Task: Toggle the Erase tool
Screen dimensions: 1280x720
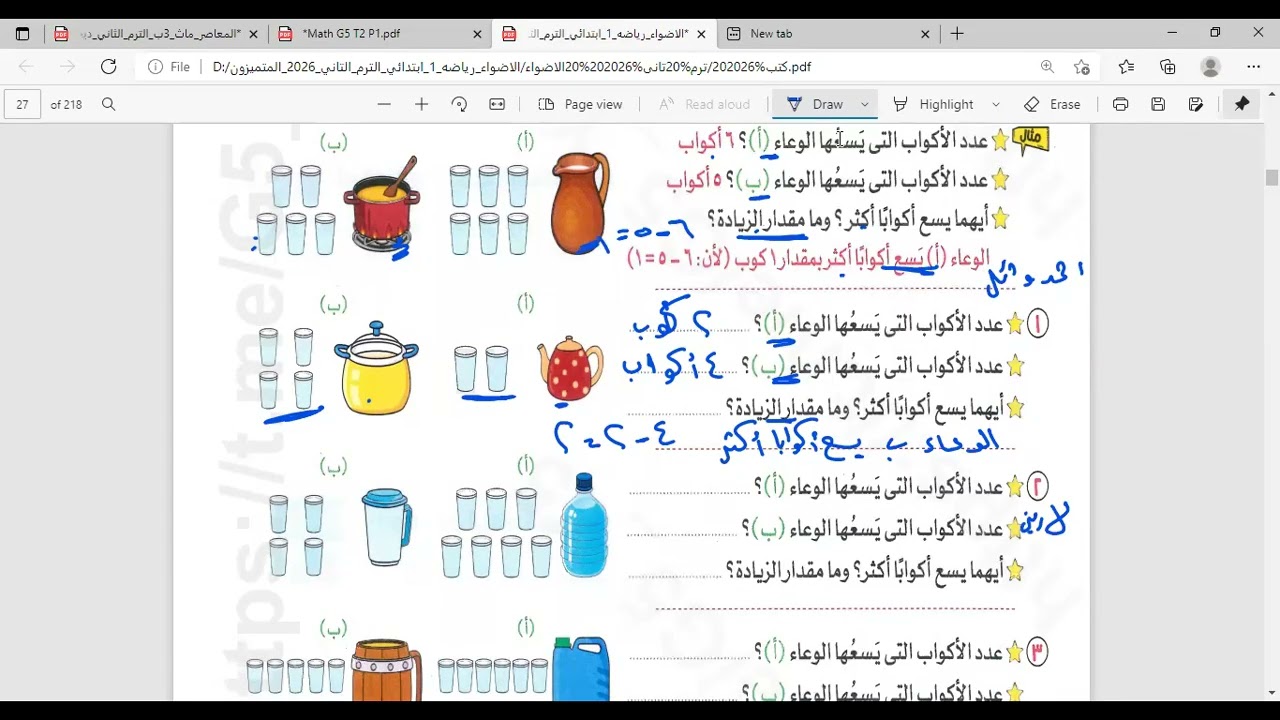Action: (1052, 104)
